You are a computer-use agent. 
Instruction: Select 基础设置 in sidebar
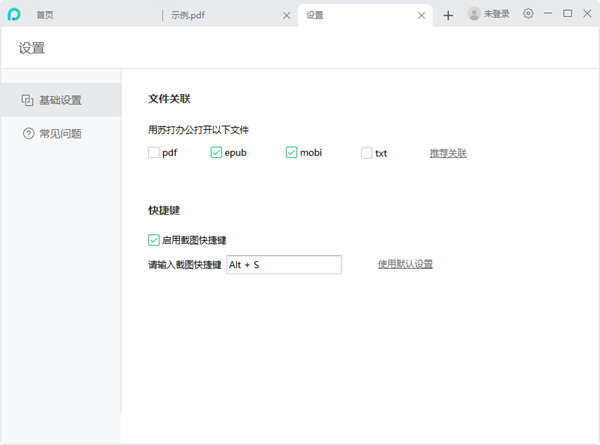pyautogui.click(x=61, y=100)
